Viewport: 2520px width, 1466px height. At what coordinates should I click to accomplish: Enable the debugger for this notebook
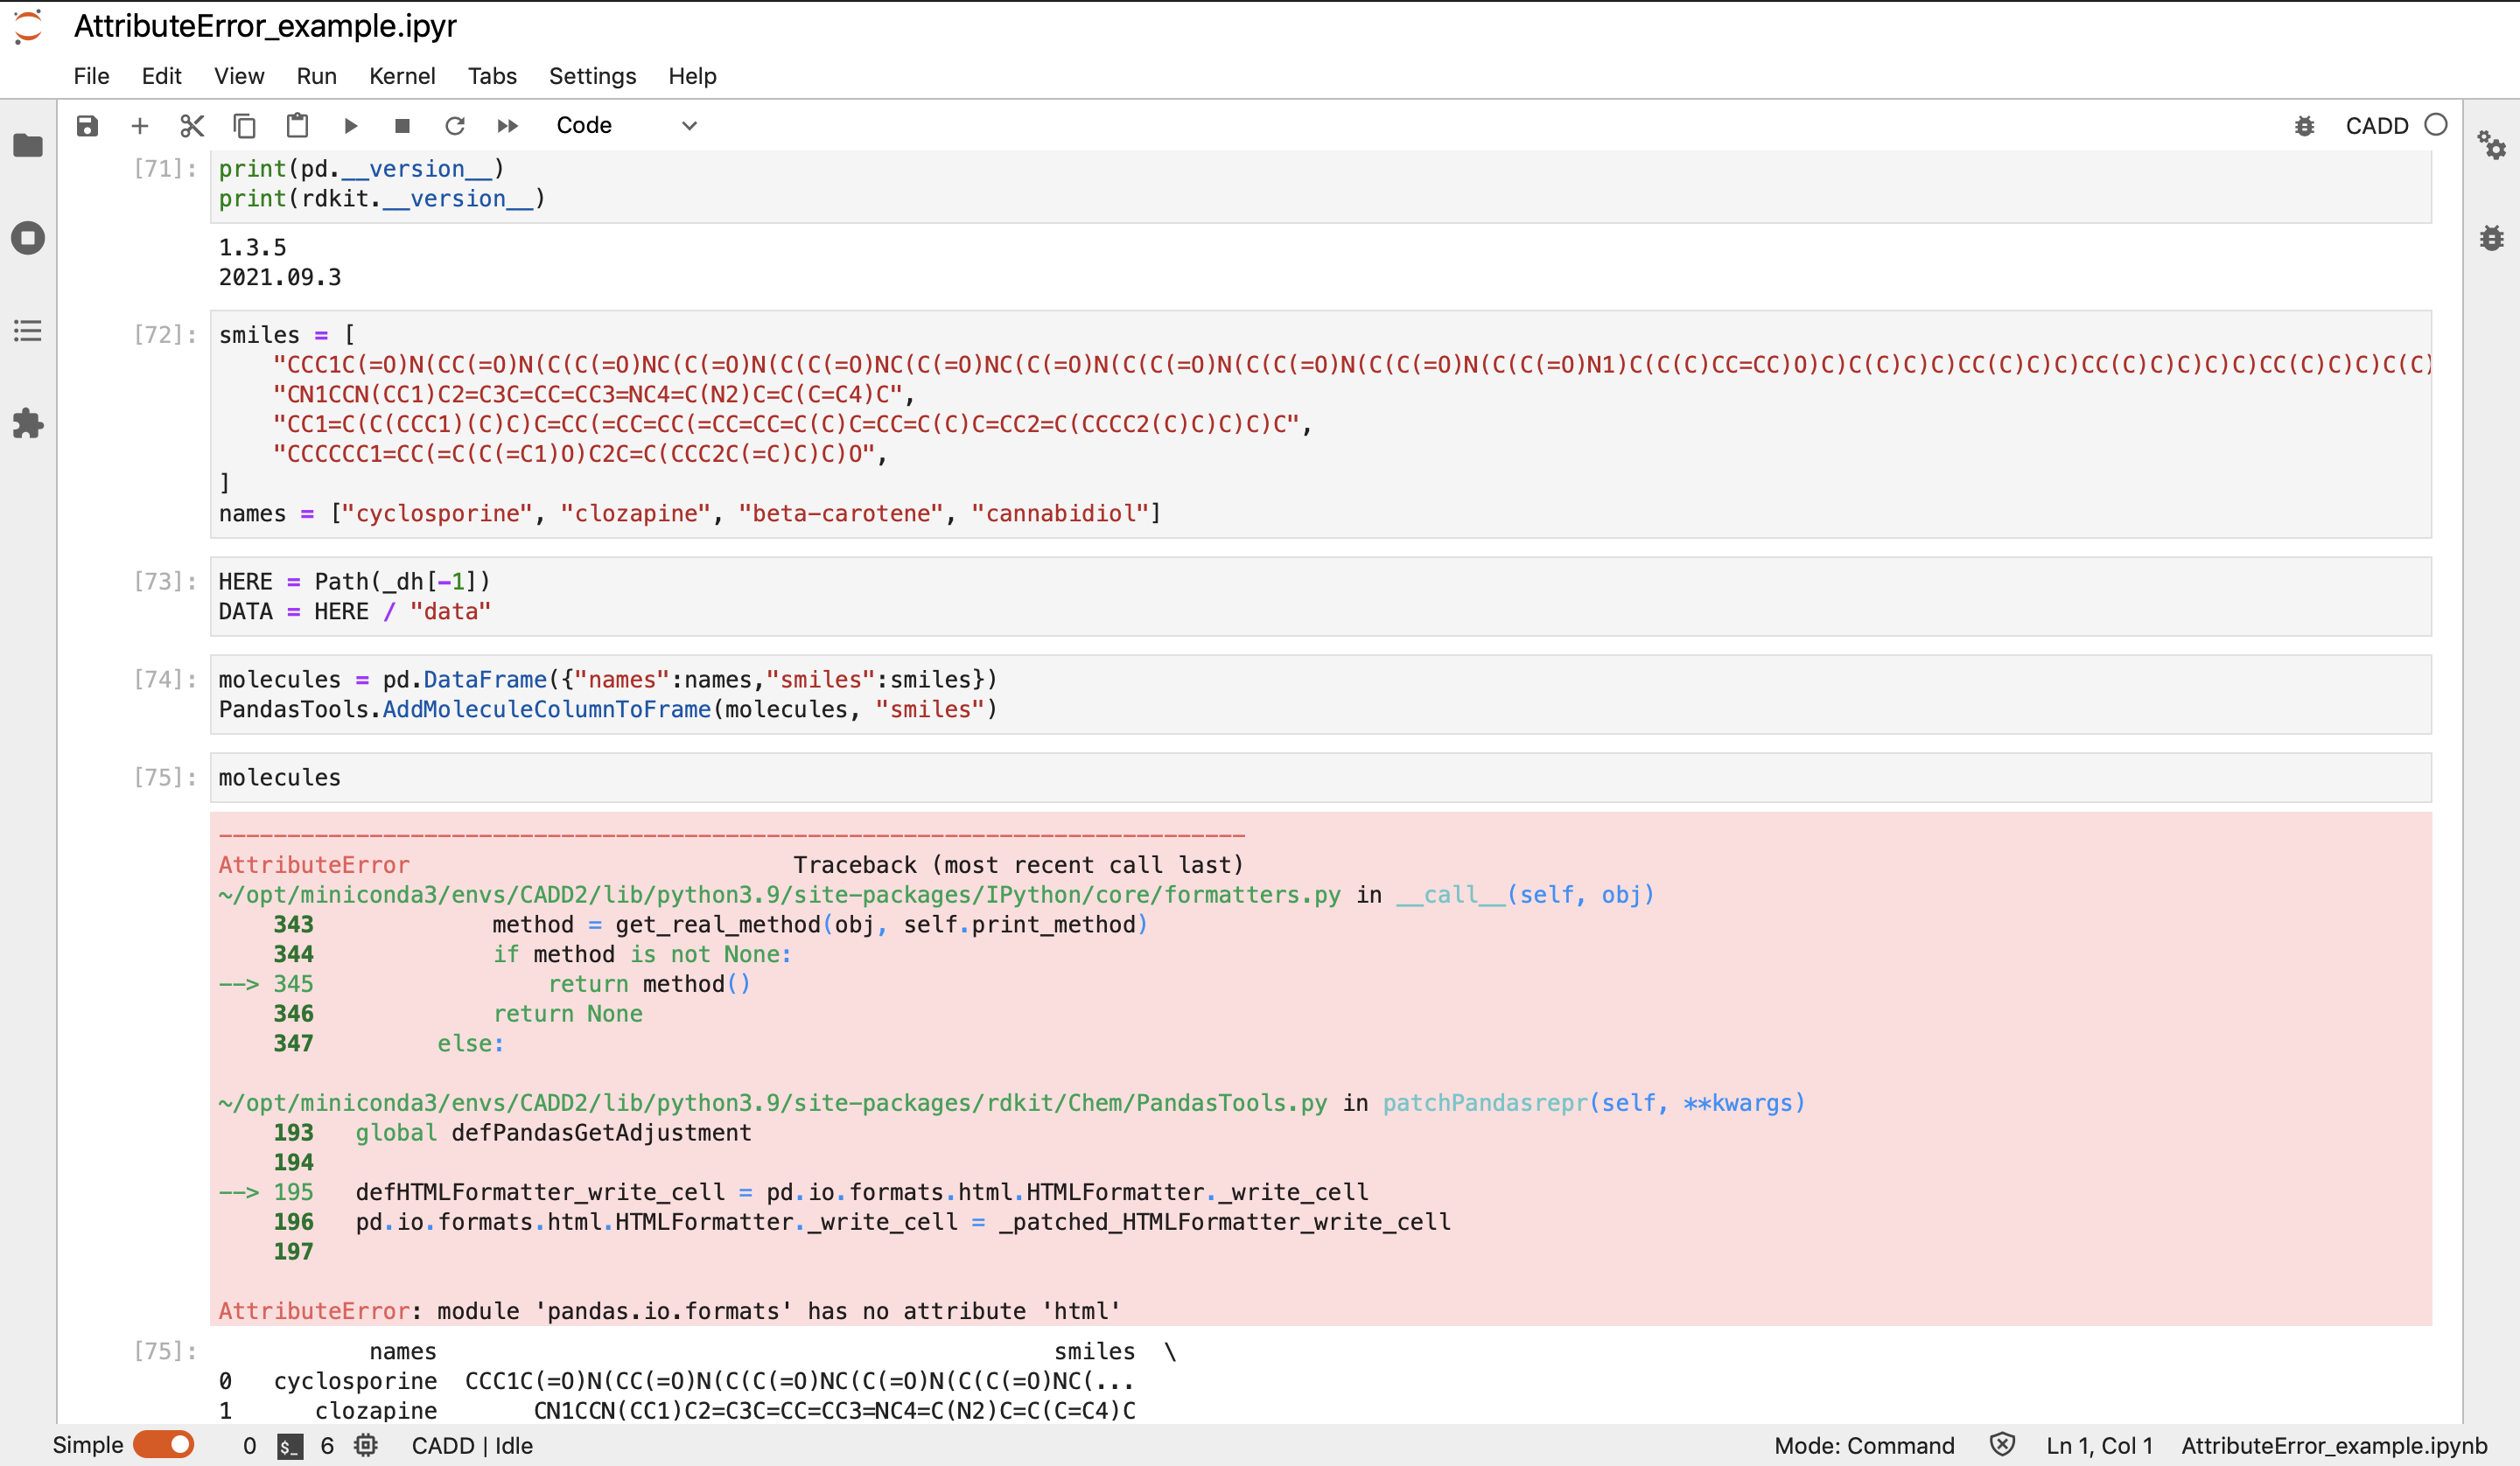pos(2305,125)
